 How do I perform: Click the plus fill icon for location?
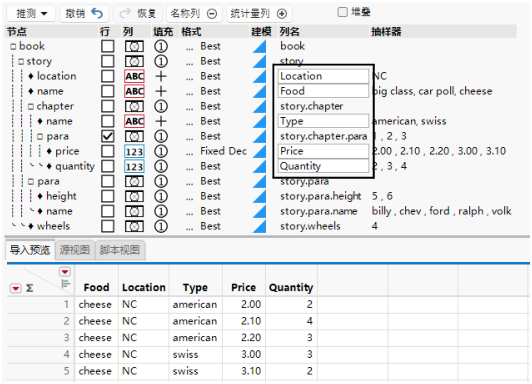[x=161, y=76]
